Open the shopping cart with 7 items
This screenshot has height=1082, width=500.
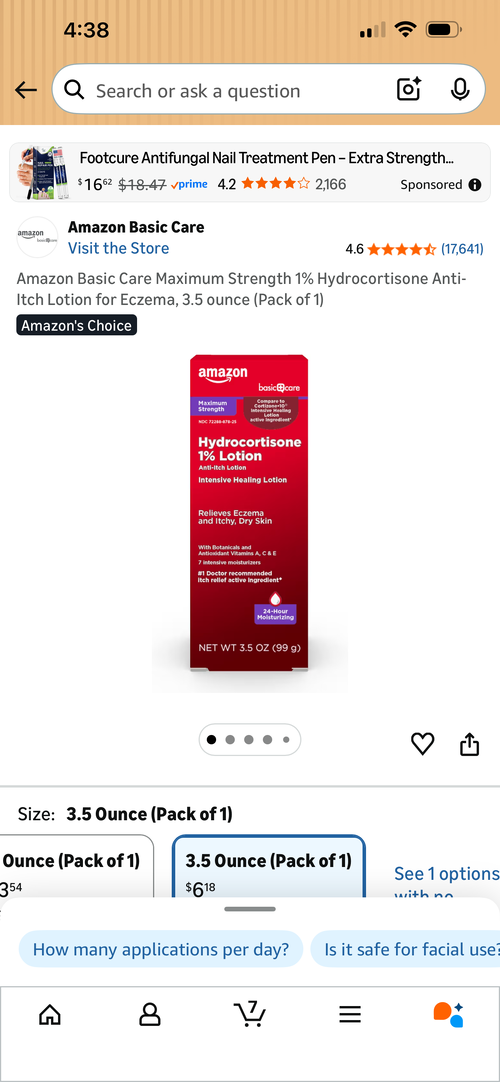click(x=250, y=1013)
